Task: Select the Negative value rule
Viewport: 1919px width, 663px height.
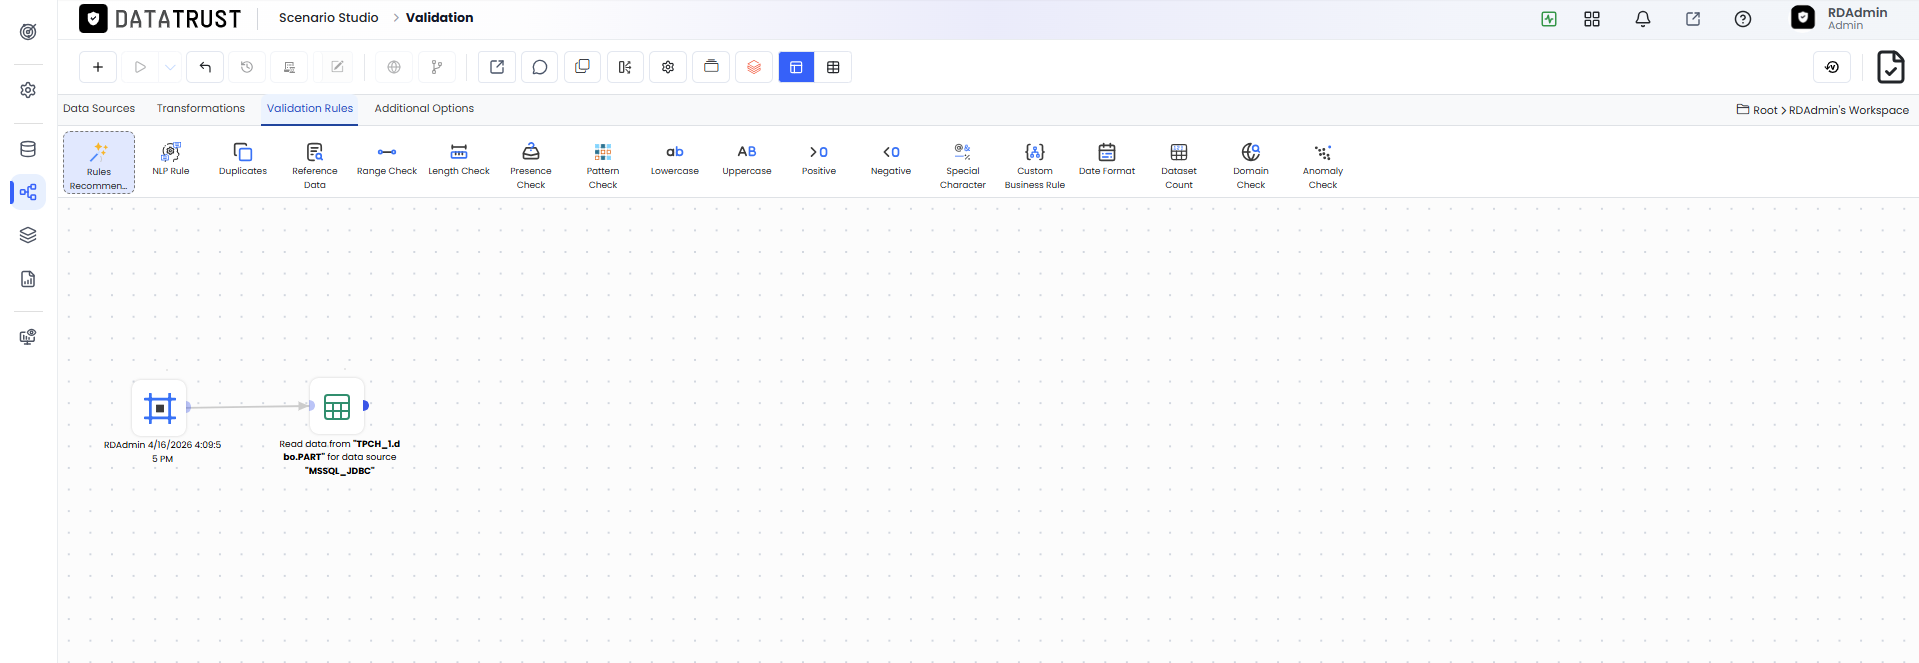Action: (x=891, y=160)
